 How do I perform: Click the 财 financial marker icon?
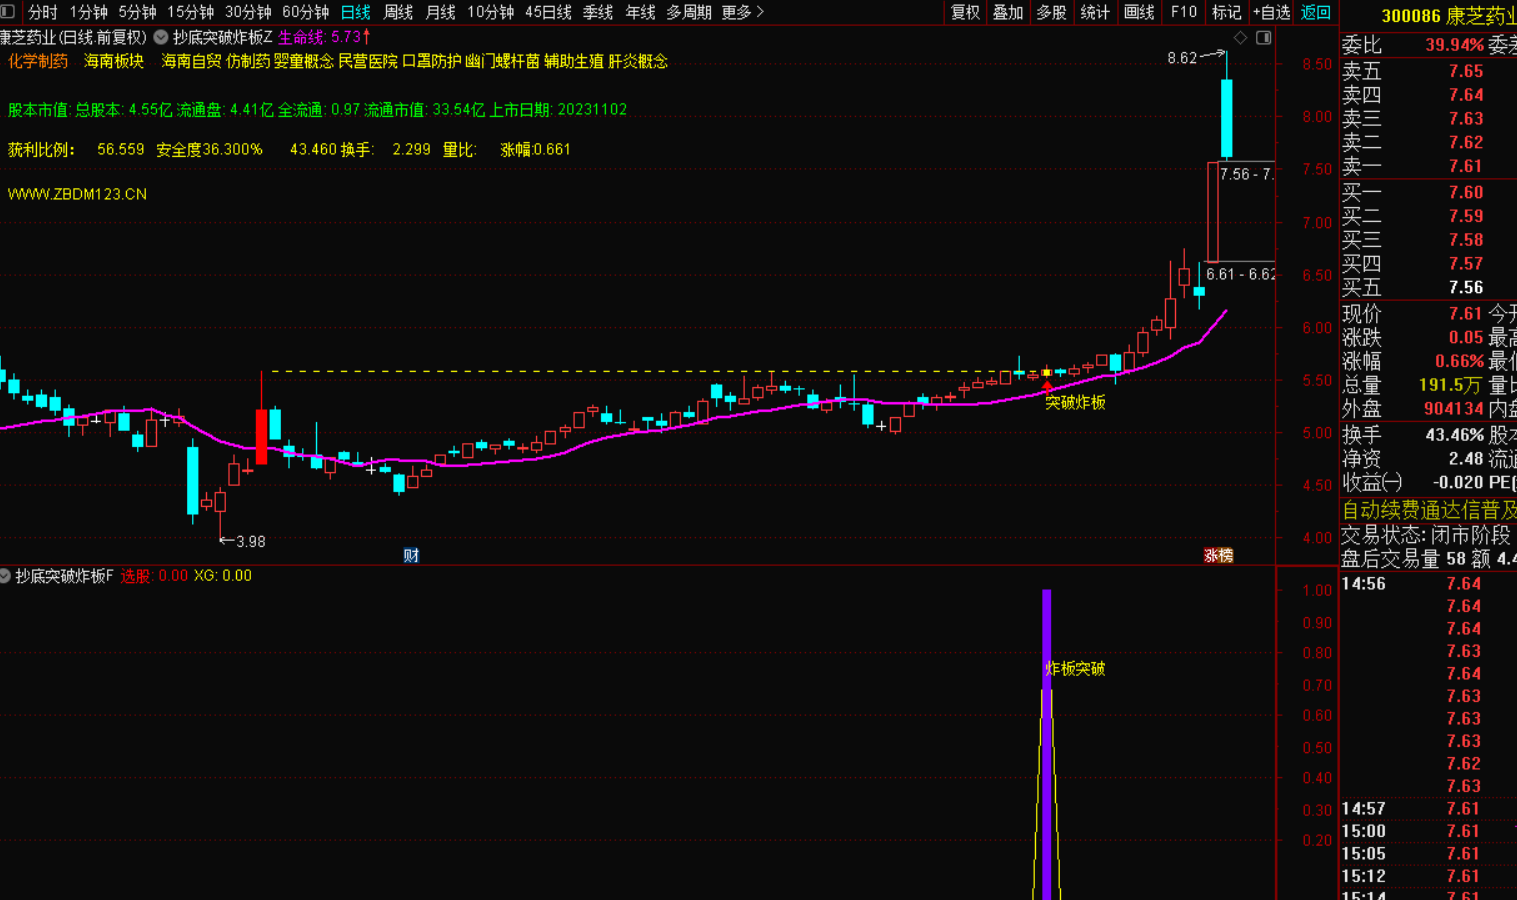point(411,556)
